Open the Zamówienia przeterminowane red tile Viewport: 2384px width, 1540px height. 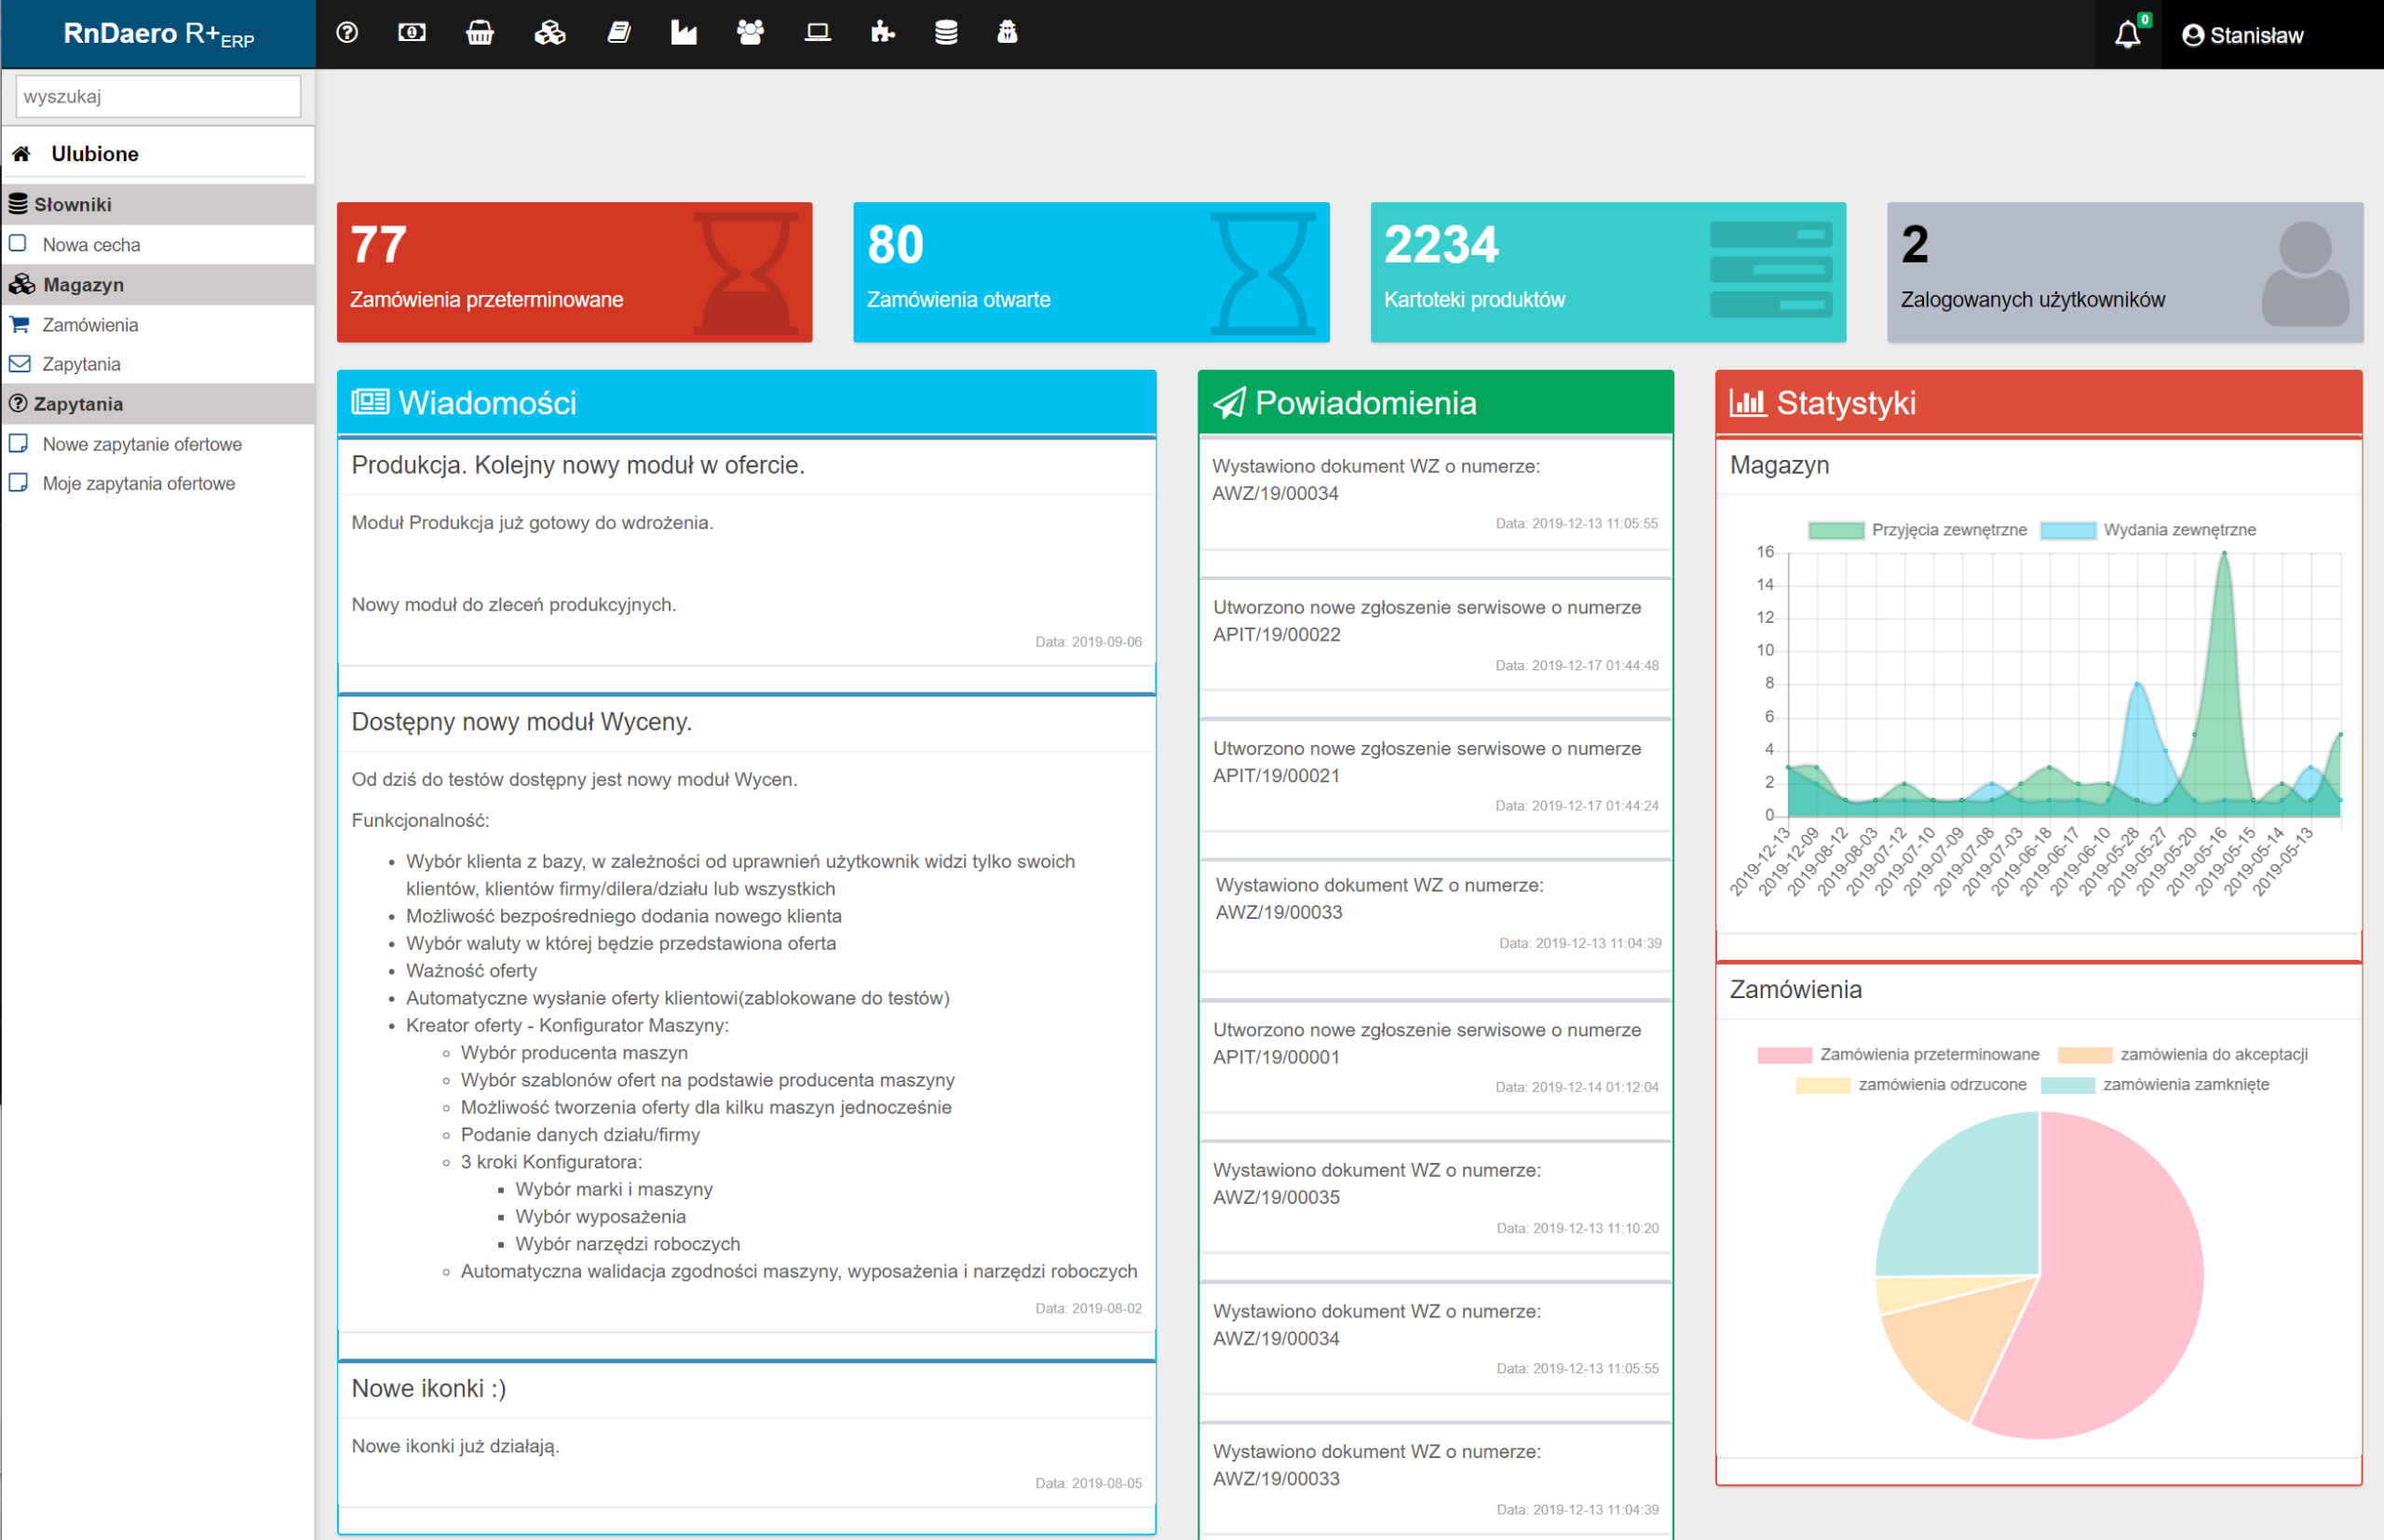point(574,272)
